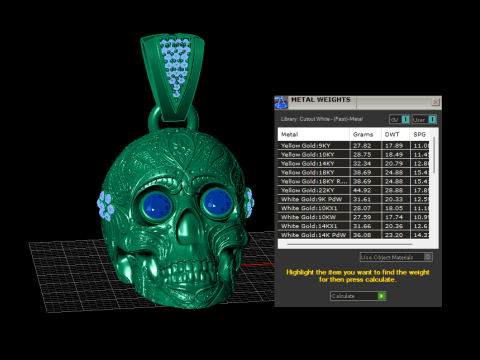The image size is (480, 360).
Task: Click the Library: Cutout White label
Action: (x=322, y=119)
